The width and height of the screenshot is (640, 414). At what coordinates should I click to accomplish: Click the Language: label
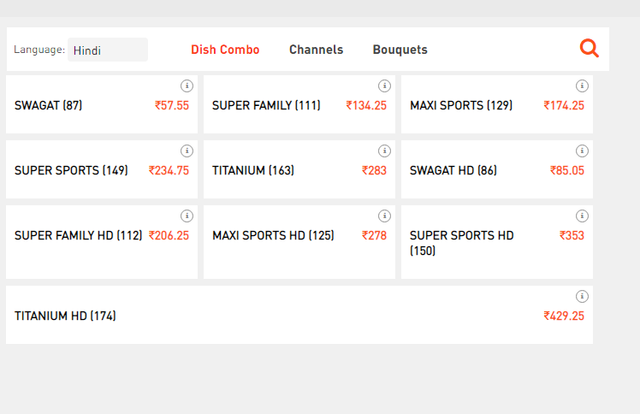(x=39, y=49)
